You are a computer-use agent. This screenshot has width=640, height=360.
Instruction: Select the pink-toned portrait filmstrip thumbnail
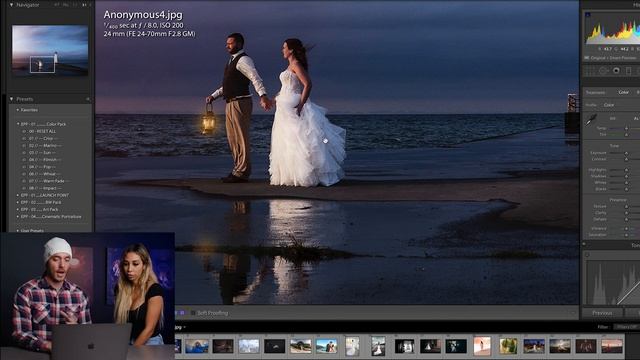(482, 346)
